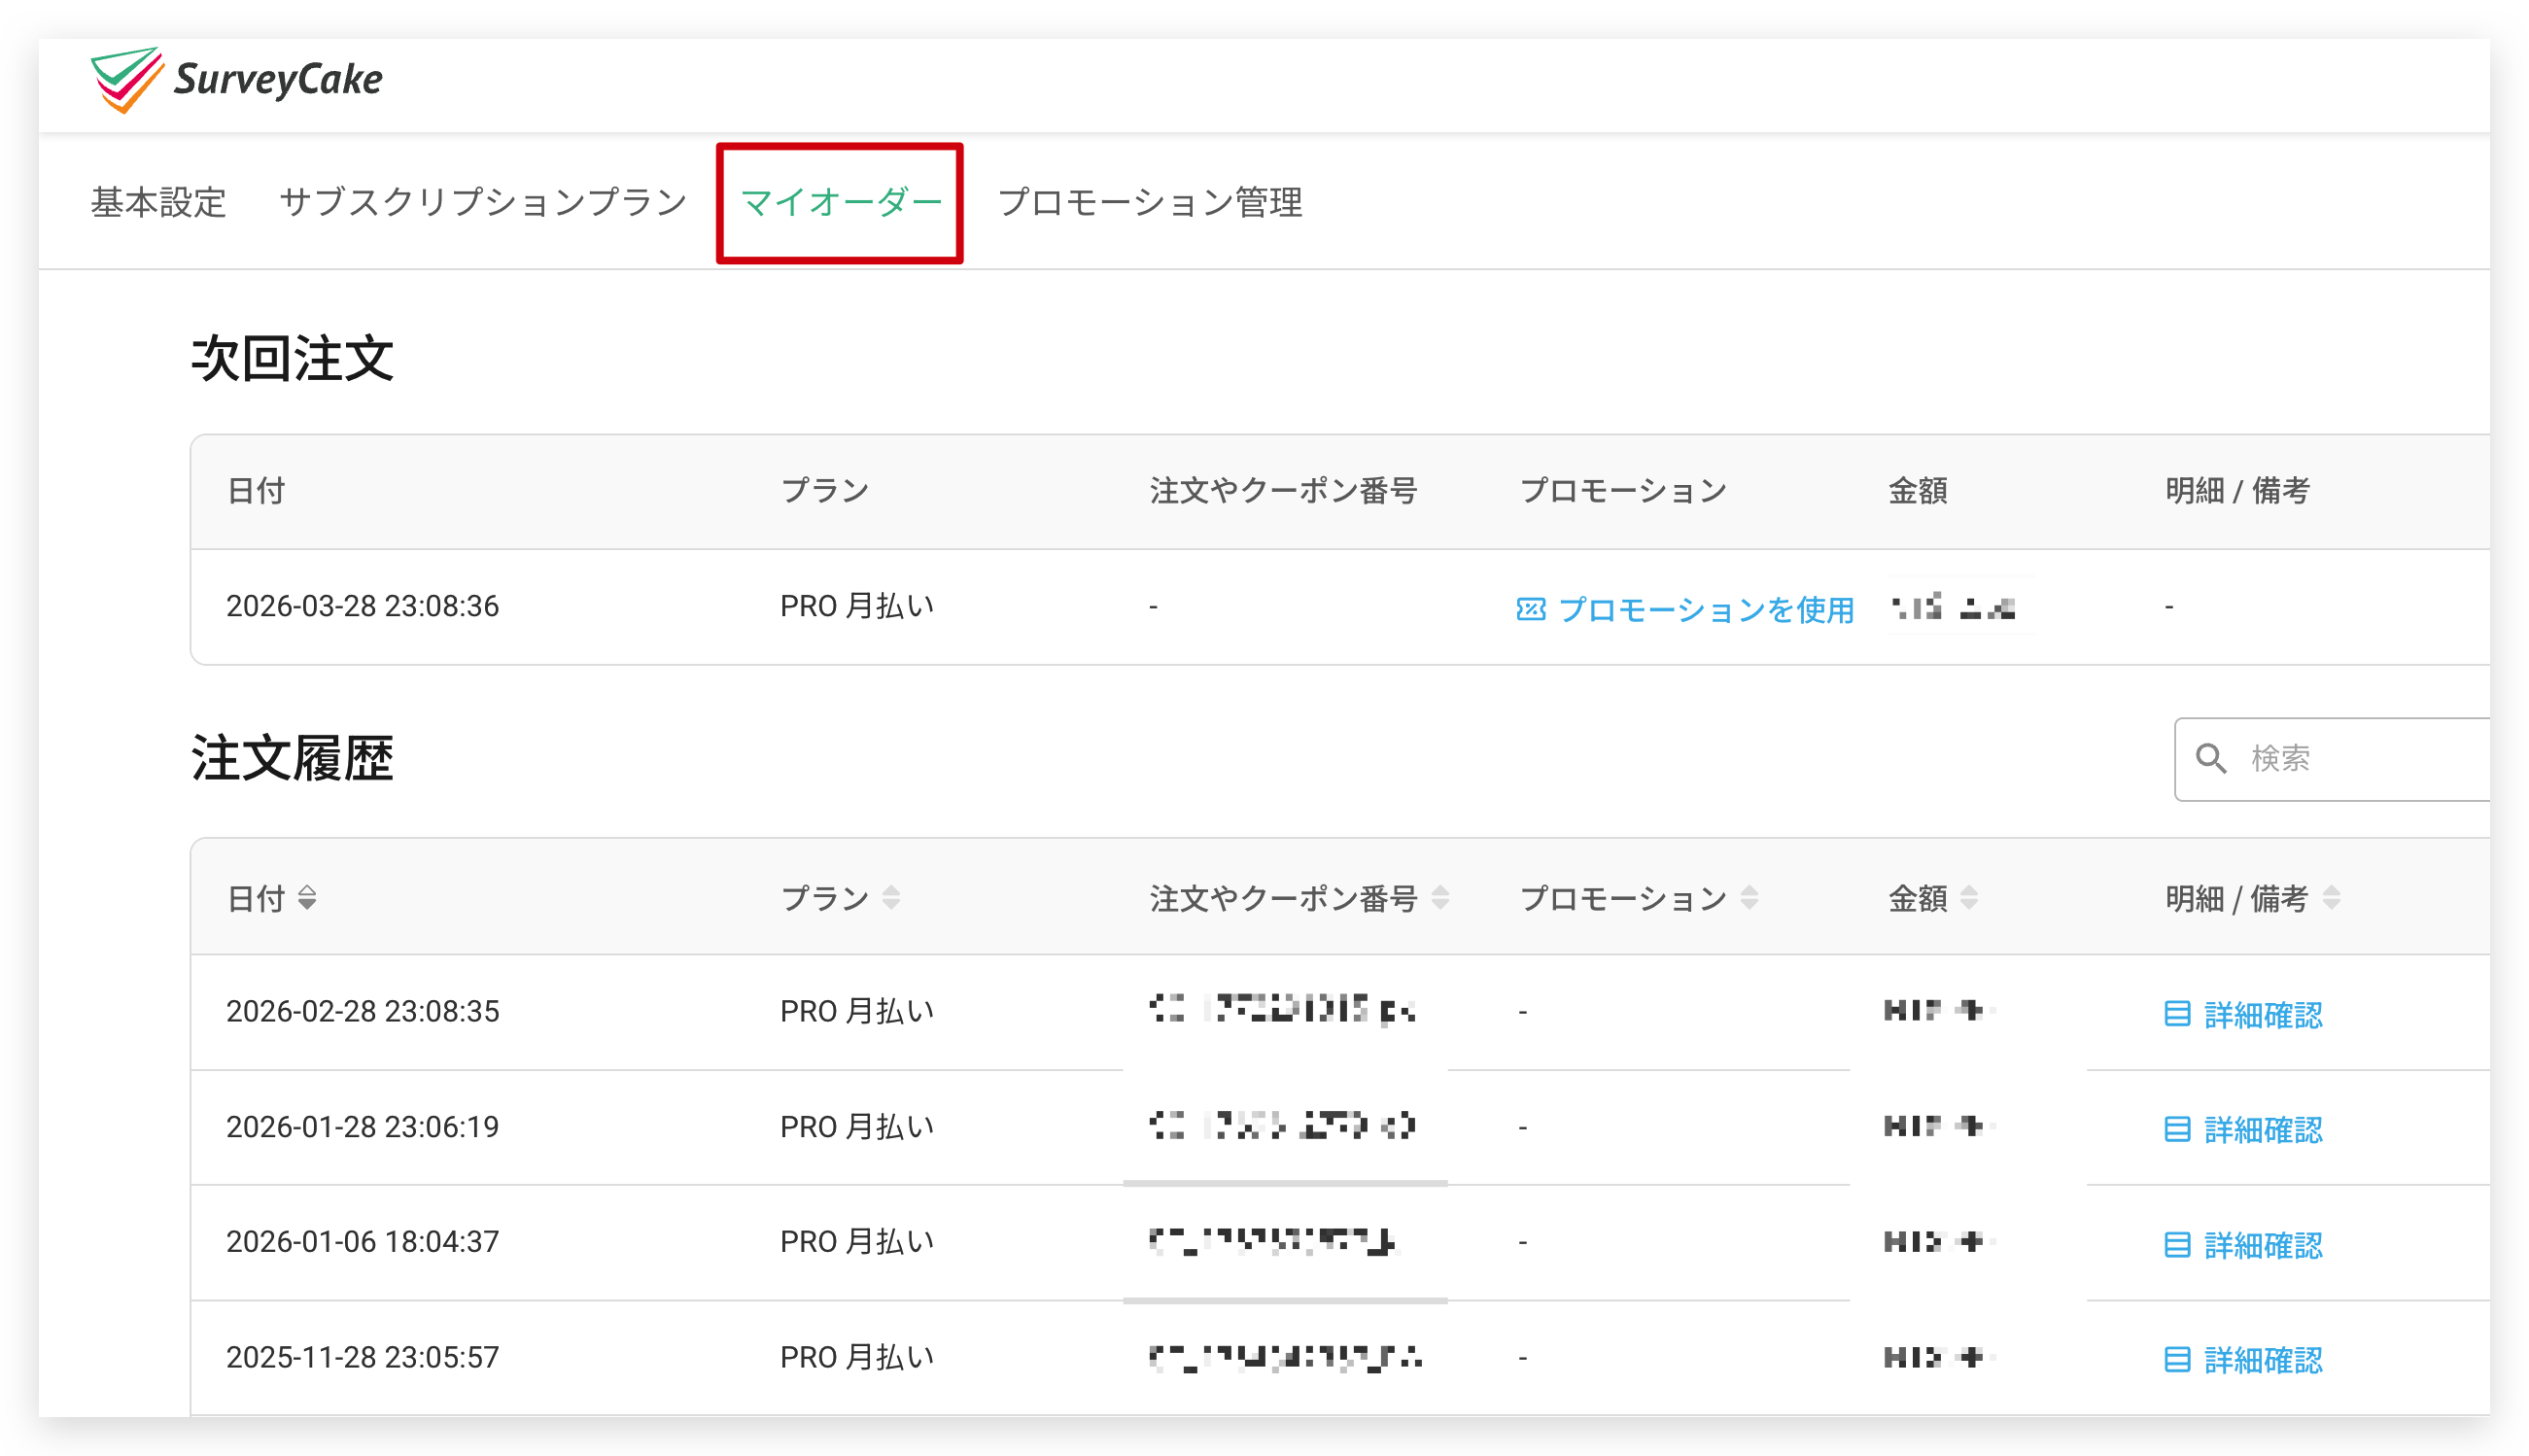Open 詳細確認 for order 2026-01-28 23:06:19
The width and height of the screenshot is (2529, 1456).
coord(2263,1130)
